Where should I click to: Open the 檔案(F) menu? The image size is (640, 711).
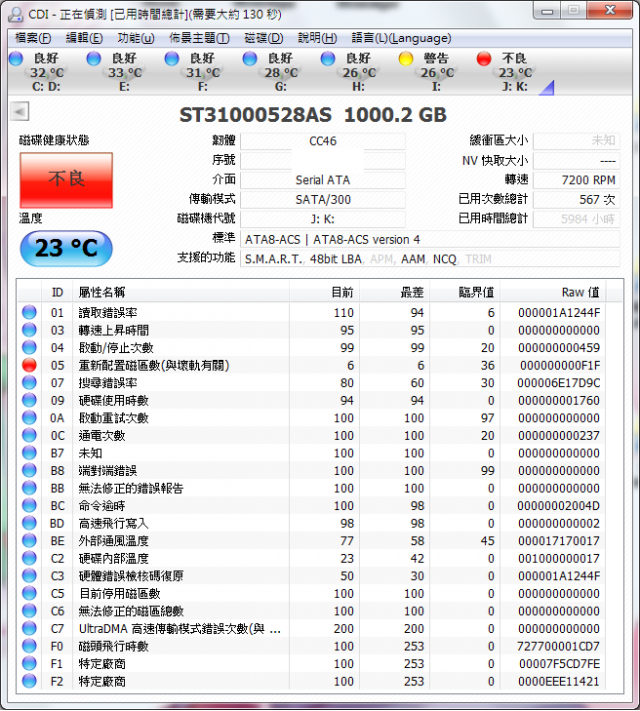[33, 38]
